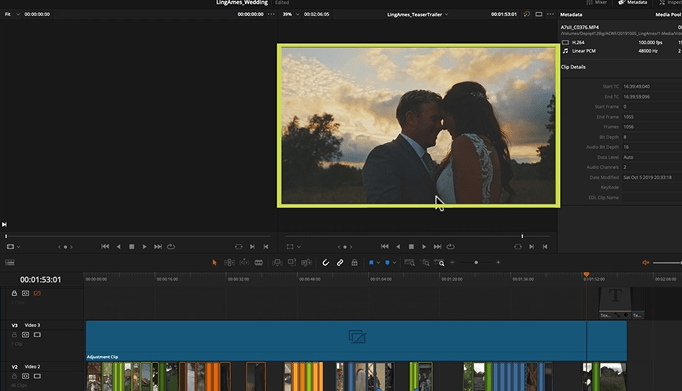Select the Adjustment Clip on Video 3
Screen dimensions: 682x391
point(356,341)
